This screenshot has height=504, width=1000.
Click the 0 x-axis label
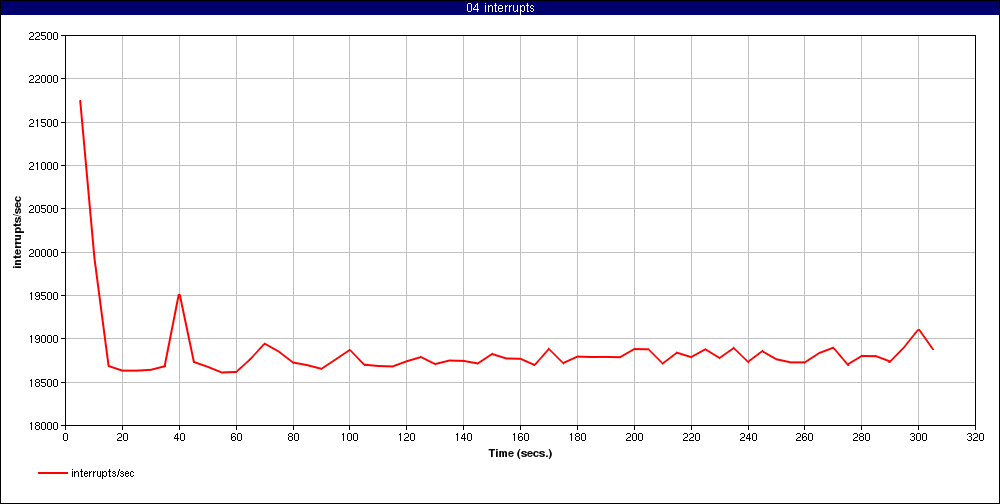pyautogui.click(x=66, y=438)
